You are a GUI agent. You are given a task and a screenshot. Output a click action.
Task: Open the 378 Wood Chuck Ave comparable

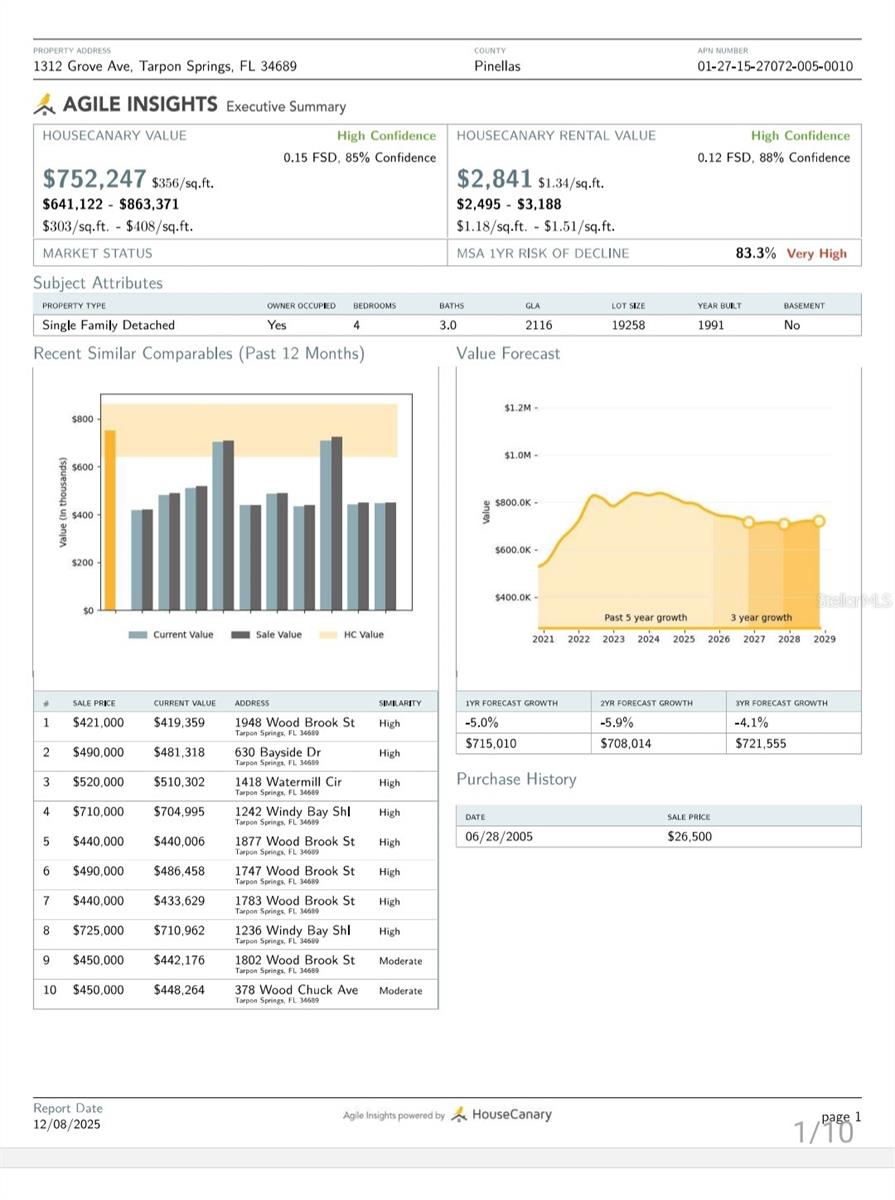296,990
